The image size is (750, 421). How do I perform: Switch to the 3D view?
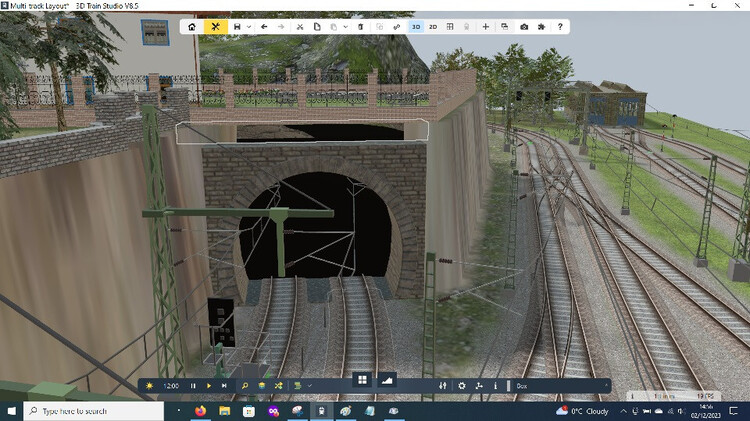(x=416, y=27)
